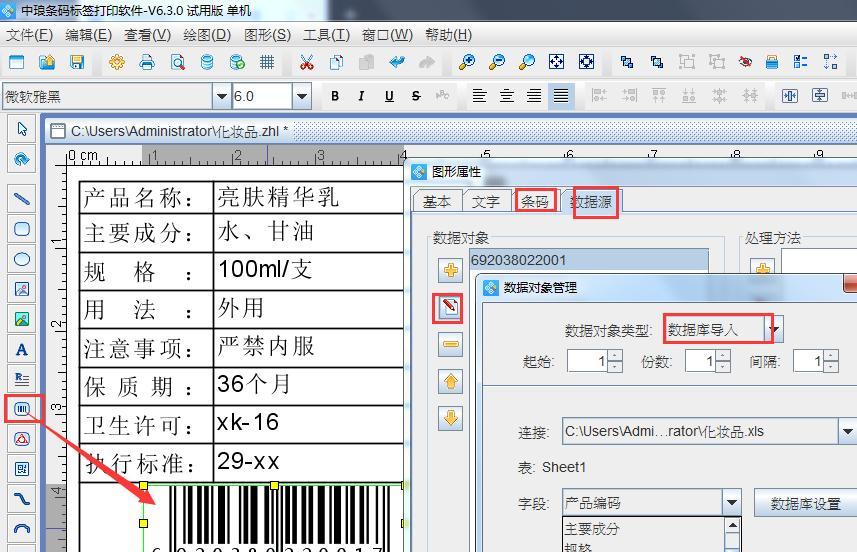This screenshot has width=857, height=552.
Task: Align text left
Action: [x=479, y=96]
